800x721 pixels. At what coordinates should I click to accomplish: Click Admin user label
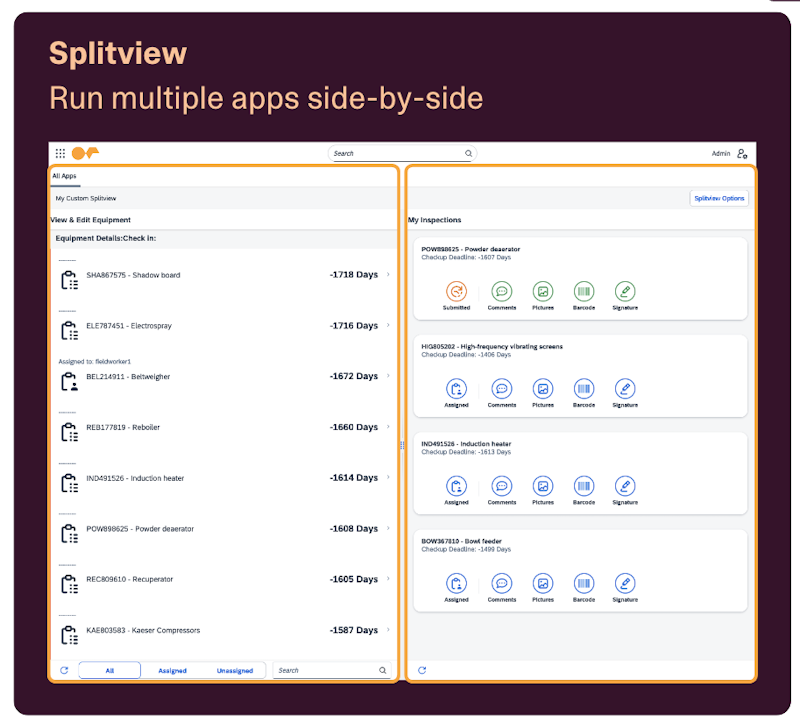pos(720,154)
